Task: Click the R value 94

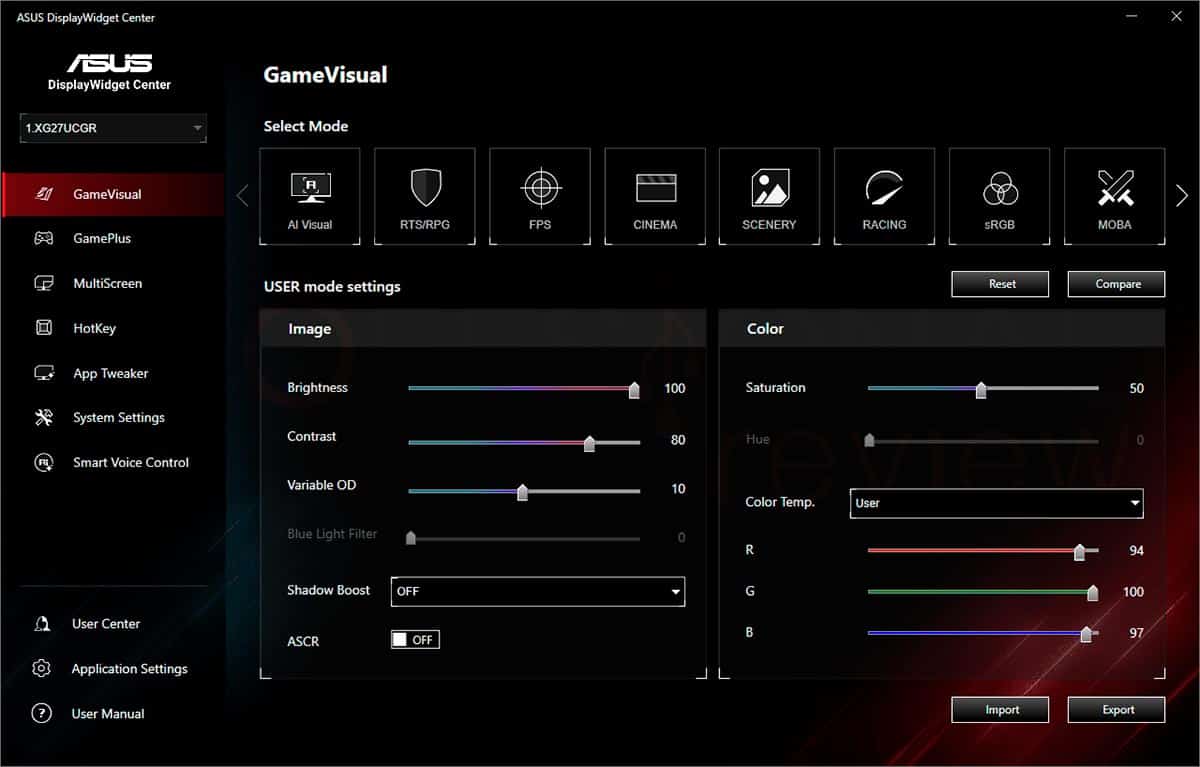Action: click(1136, 551)
